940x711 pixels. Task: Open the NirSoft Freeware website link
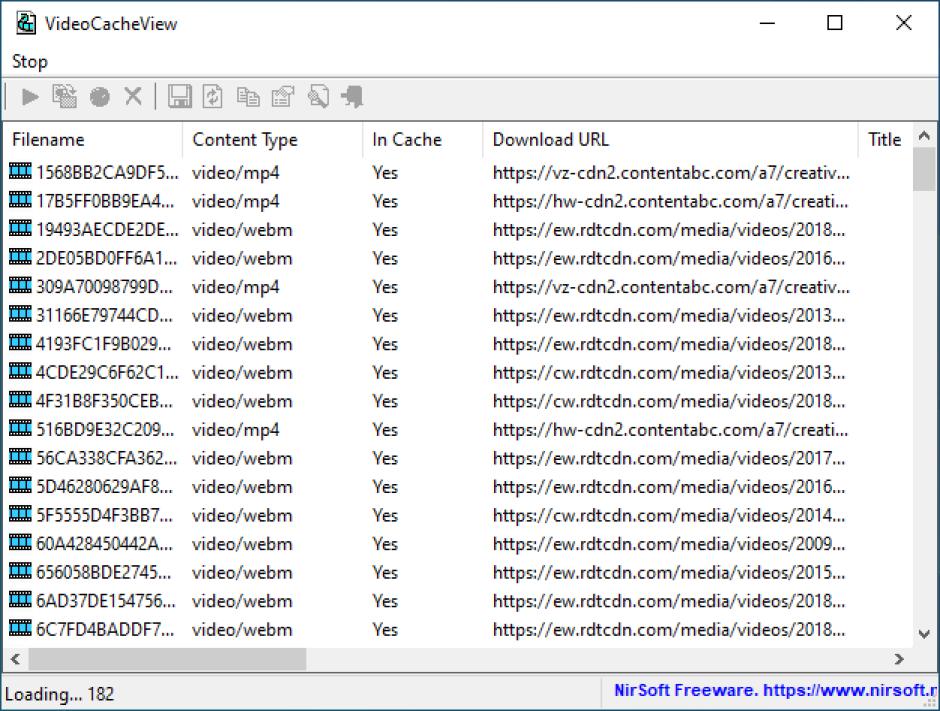(x=776, y=691)
